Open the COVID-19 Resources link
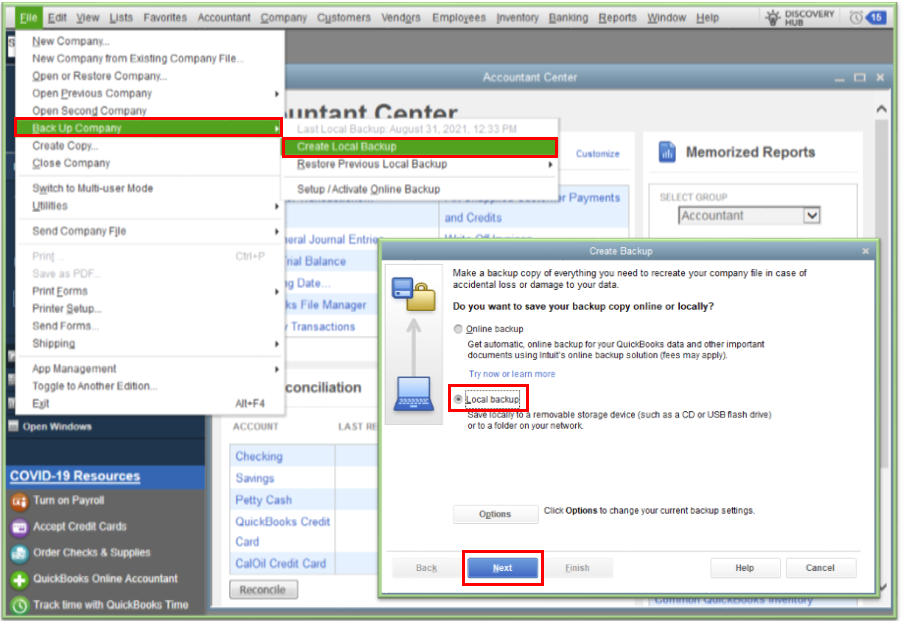 [75, 476]
